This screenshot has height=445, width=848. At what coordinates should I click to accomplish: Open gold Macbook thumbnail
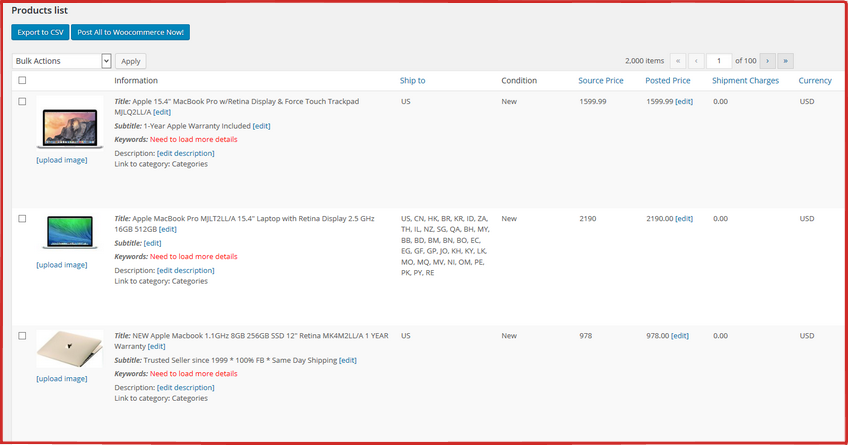70,349
